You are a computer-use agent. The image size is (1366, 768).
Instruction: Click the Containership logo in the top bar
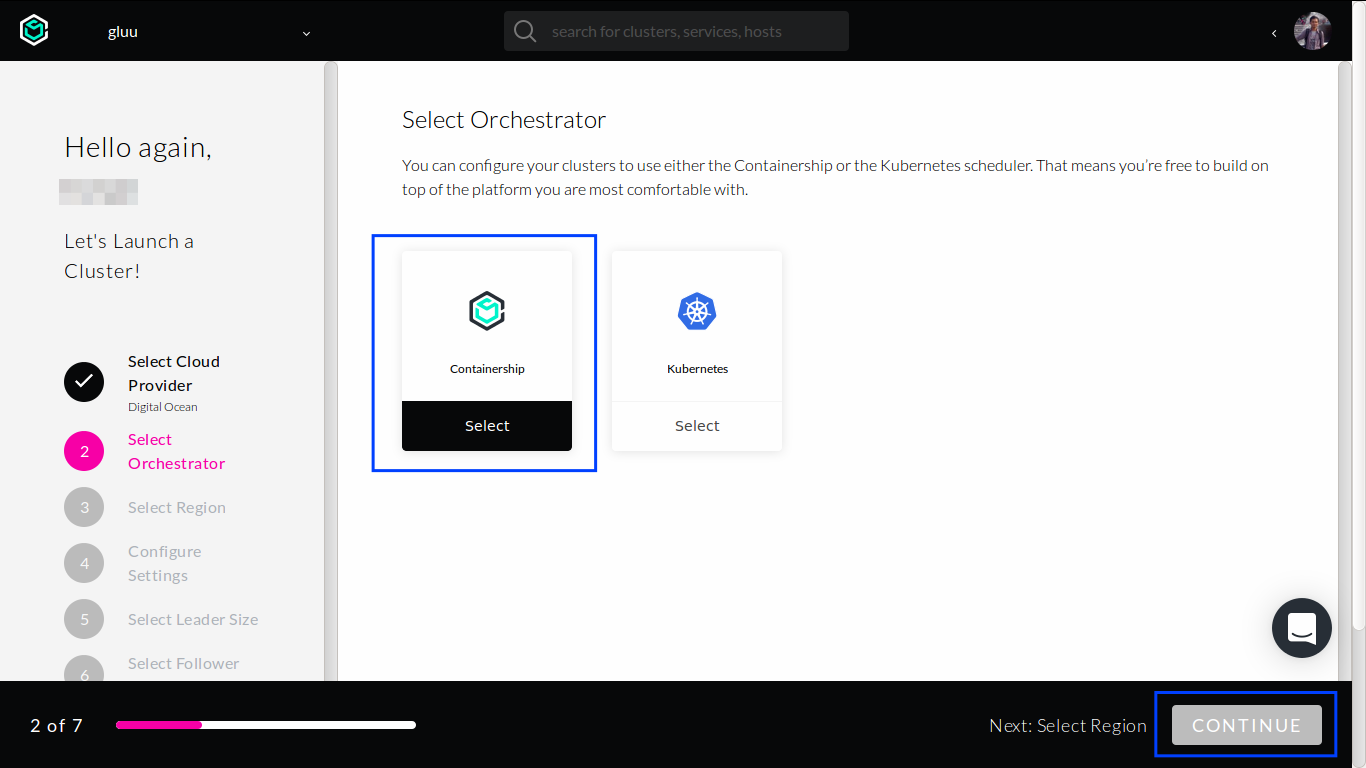tap(34, 30)
